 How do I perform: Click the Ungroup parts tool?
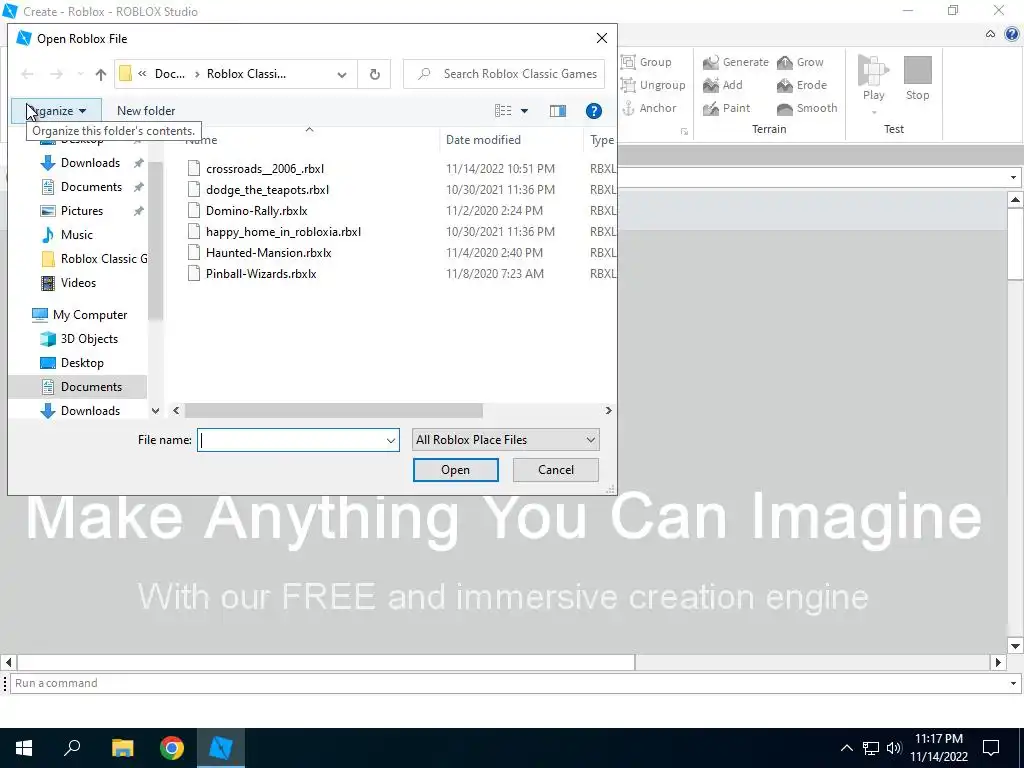(653, 85)
